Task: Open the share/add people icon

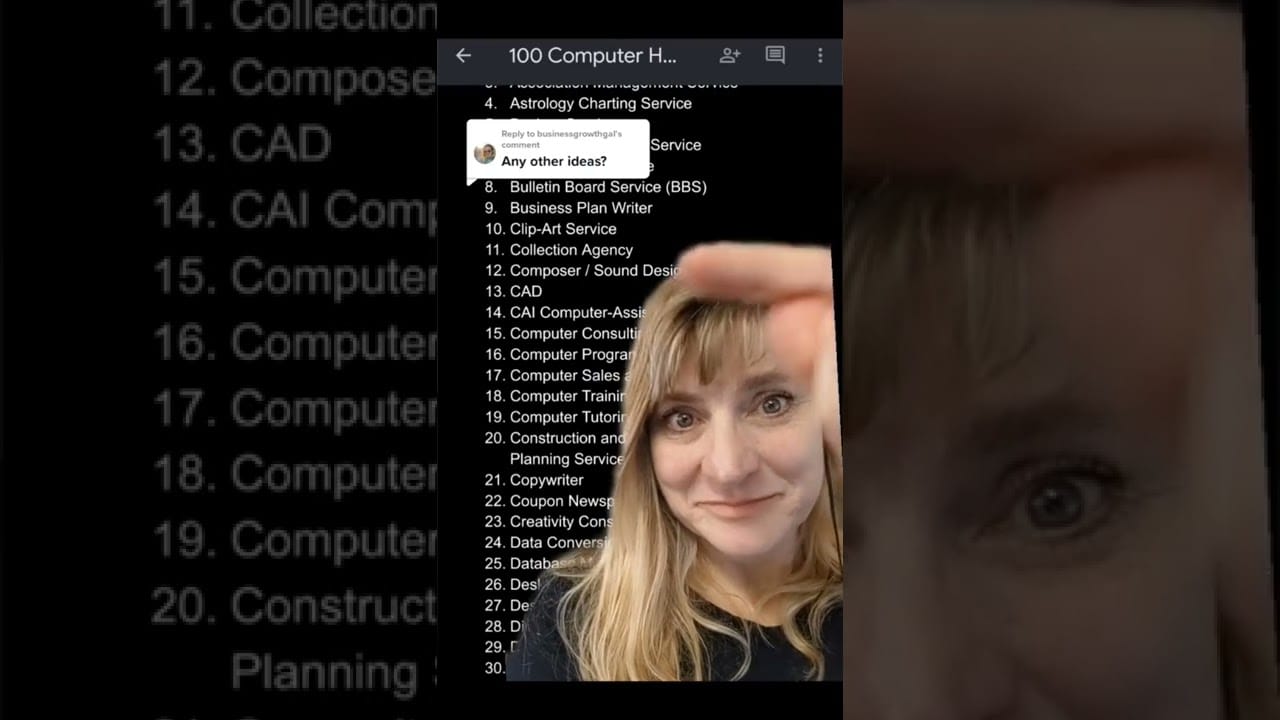Action: (730, 56)
